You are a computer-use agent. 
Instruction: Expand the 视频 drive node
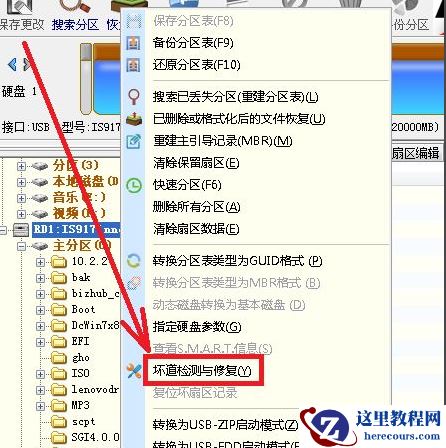[x=21, y=214]
